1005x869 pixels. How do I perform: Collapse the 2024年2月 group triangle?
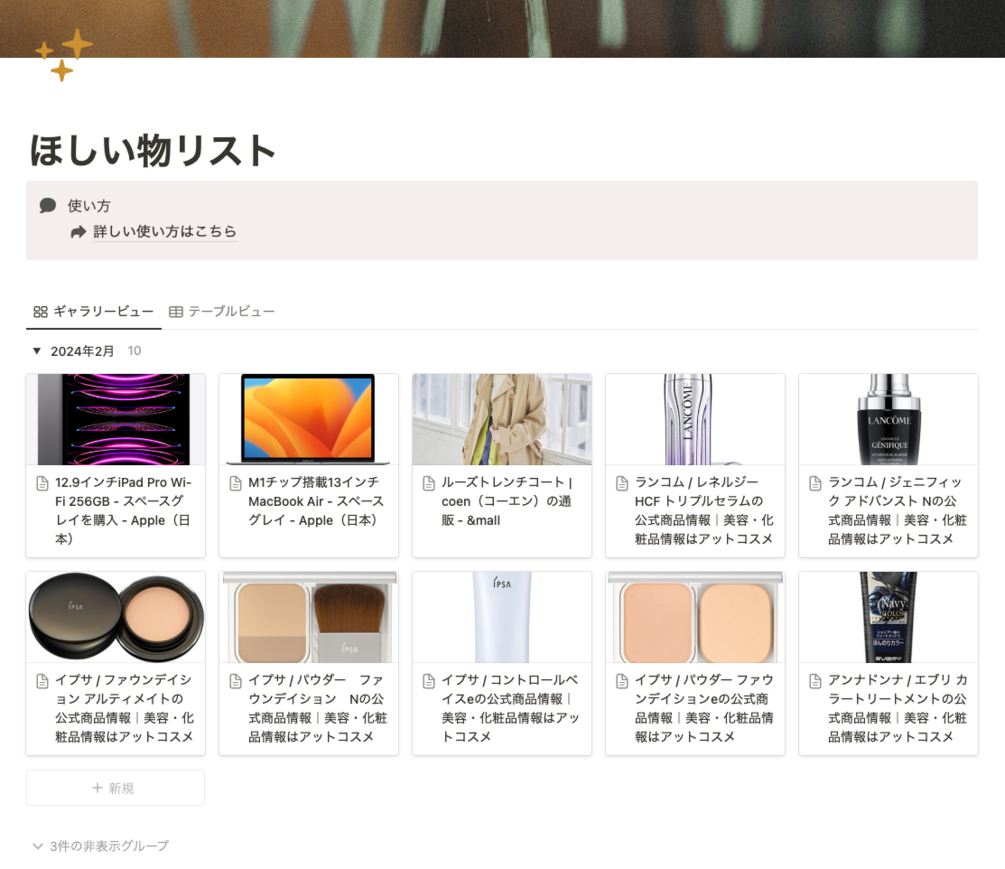tap(37, 351)
